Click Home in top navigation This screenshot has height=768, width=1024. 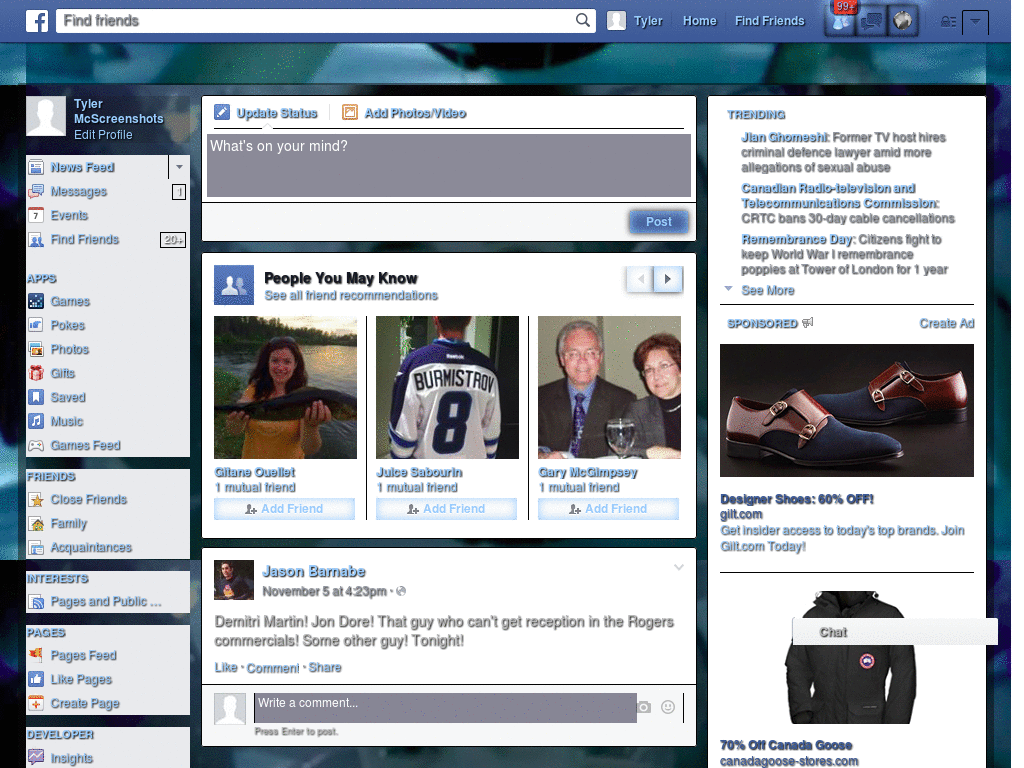[699, 21]
